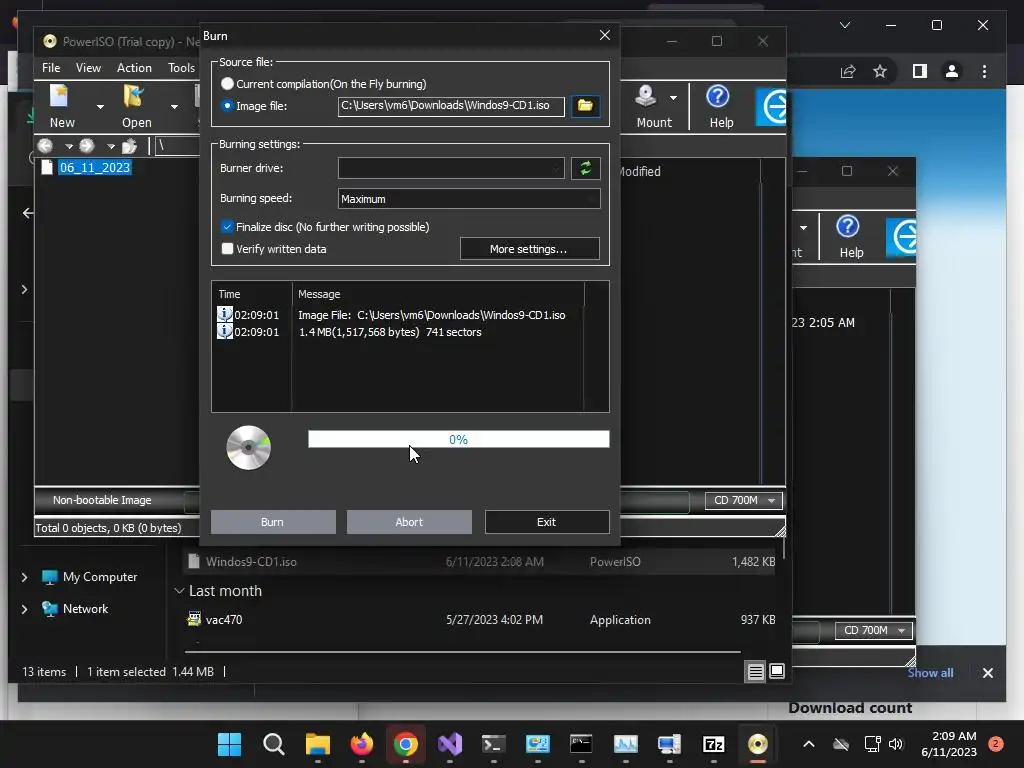Screen dimensions: 1024x768
Task: Open 7-Zip from taskbar
Action: 713,744
